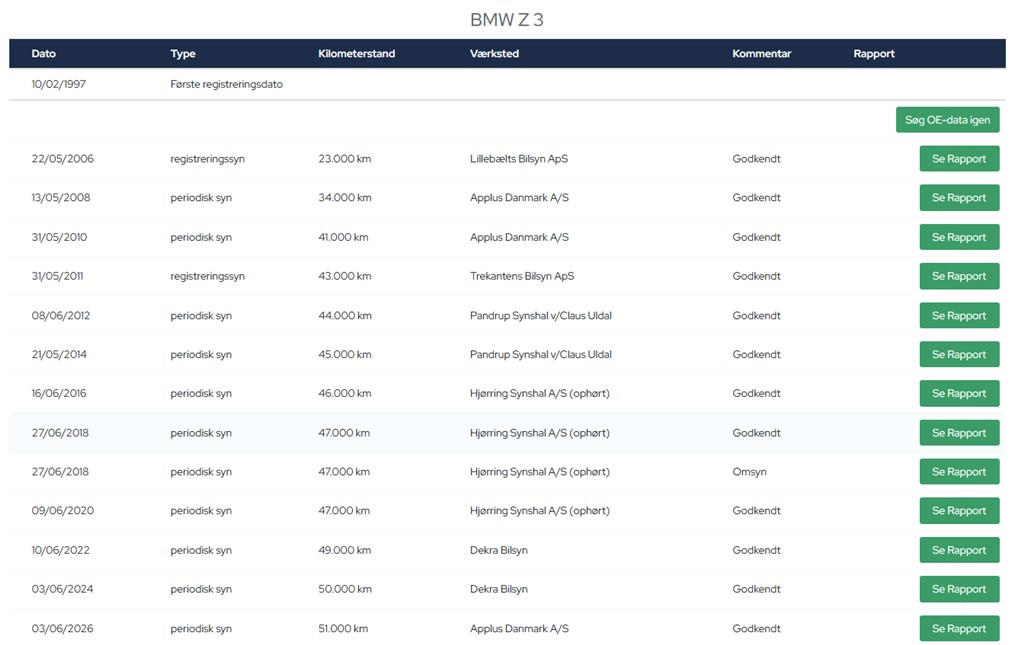
Task: Click the 43.000 km reading
Action: [x=345, y=276]
